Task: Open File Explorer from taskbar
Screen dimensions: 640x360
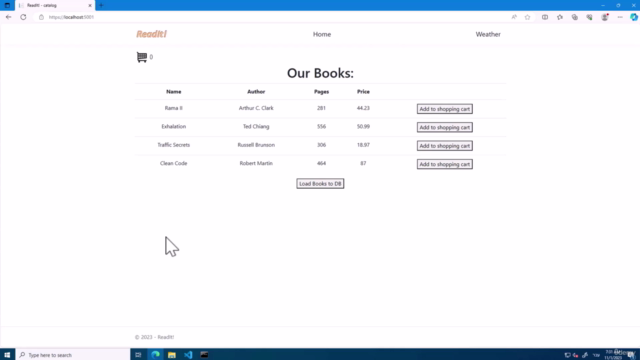Action: coord(171,355)
